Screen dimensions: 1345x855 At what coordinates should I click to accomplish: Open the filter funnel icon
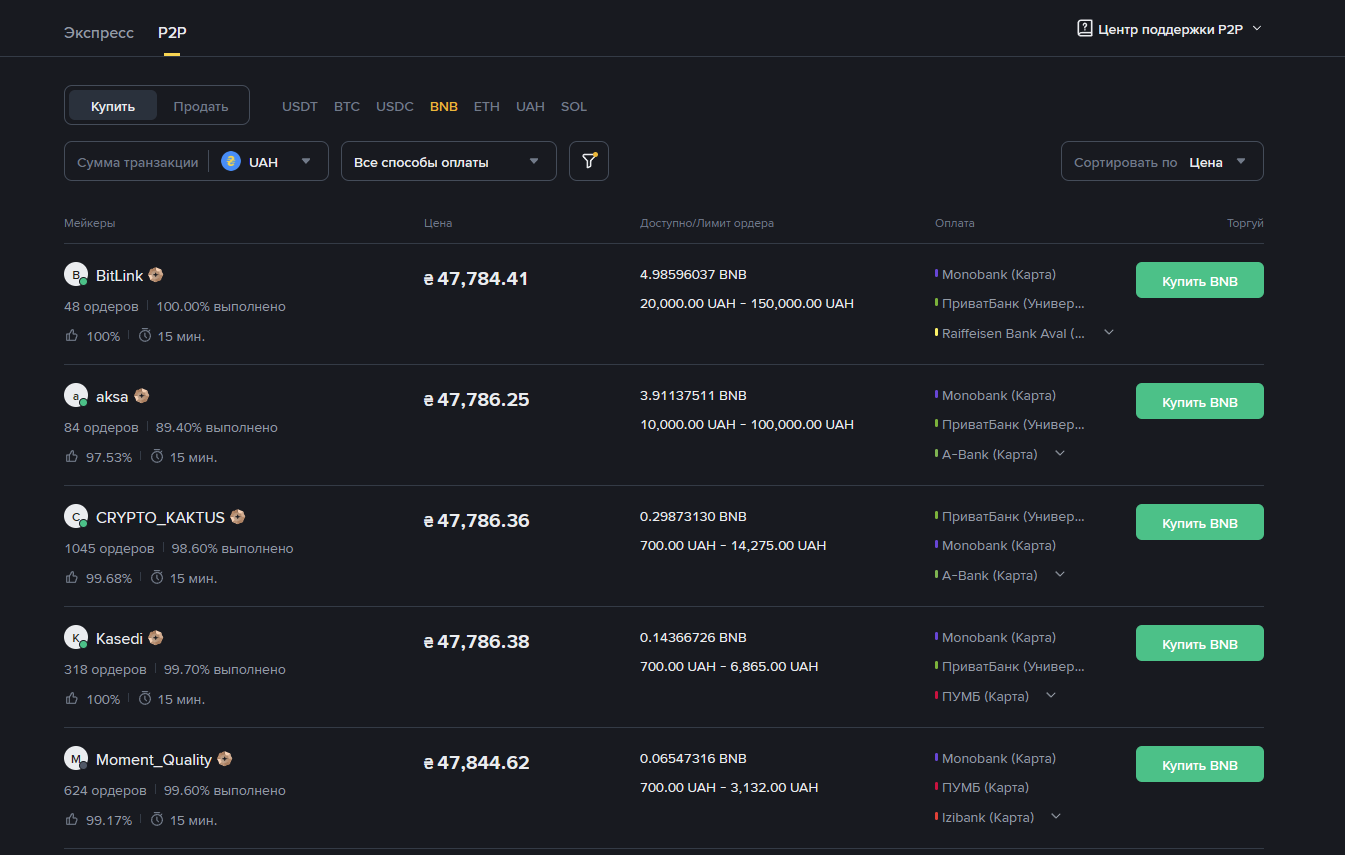(x=589, y=161)
